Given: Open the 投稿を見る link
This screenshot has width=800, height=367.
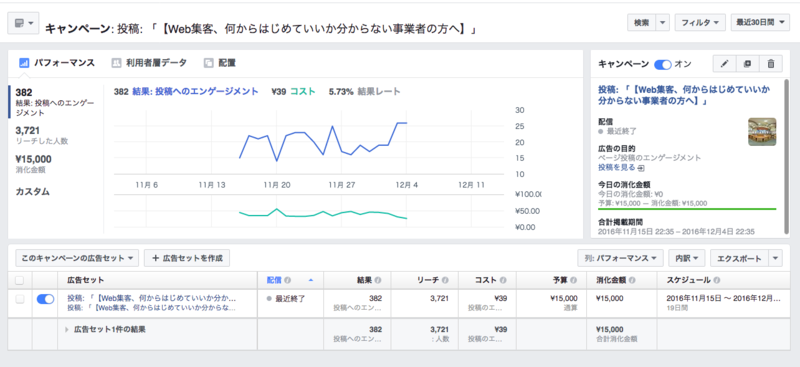Looking at the screenshot, I should point(616,167).
